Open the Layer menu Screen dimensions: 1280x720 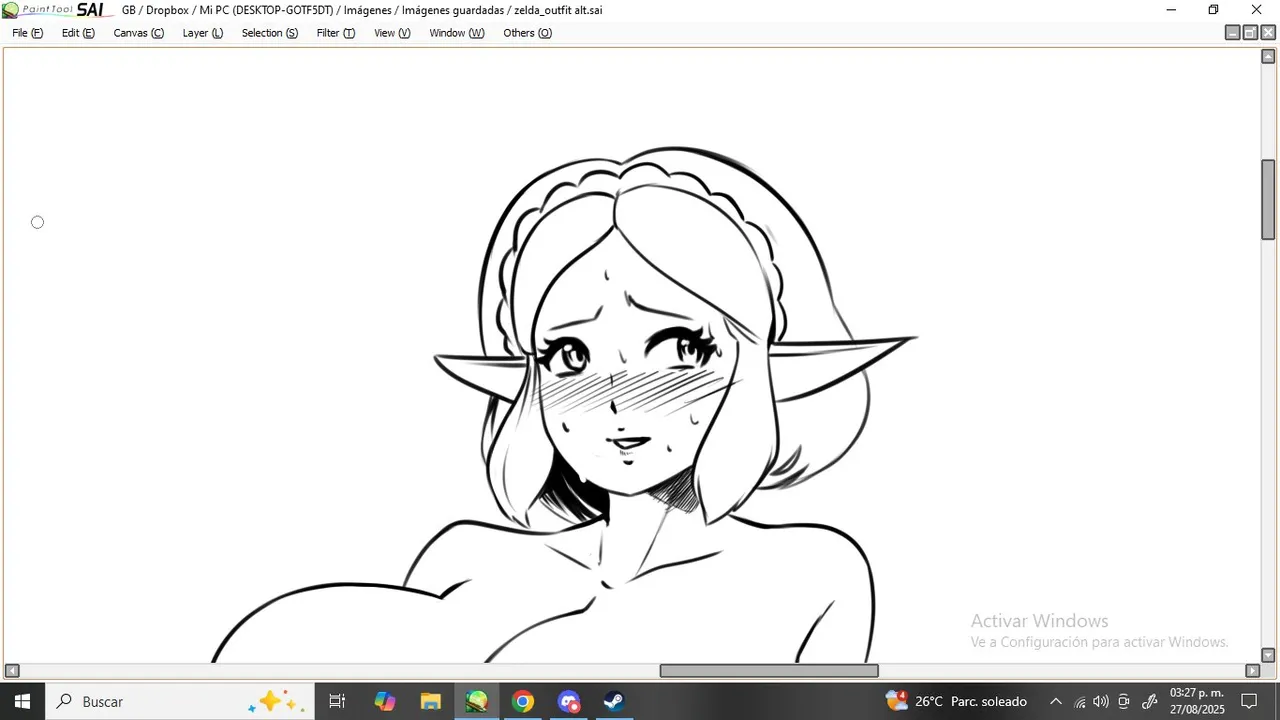(x=203, y=33)
